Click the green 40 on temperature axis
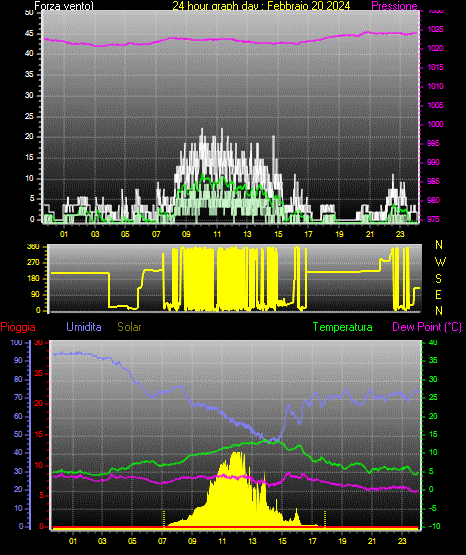Viewport: 466px width, 555px height. (433, 343)
